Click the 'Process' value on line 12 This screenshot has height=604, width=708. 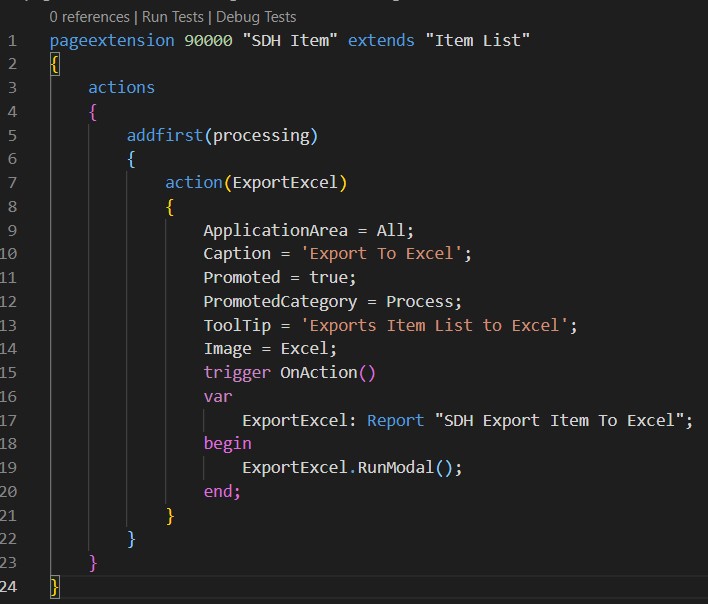pos(420,302)
